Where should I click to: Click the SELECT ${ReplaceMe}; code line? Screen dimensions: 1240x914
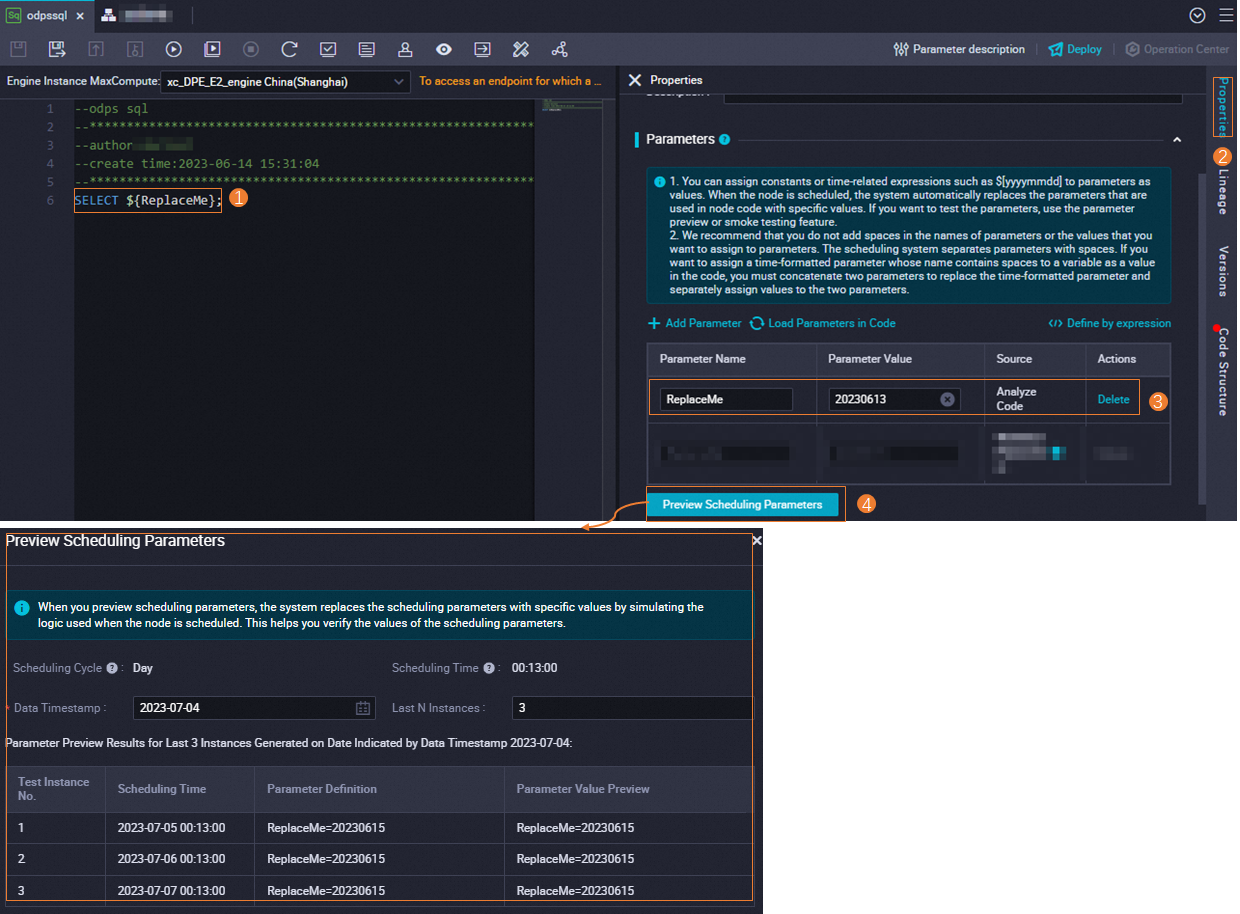[148, 200]
